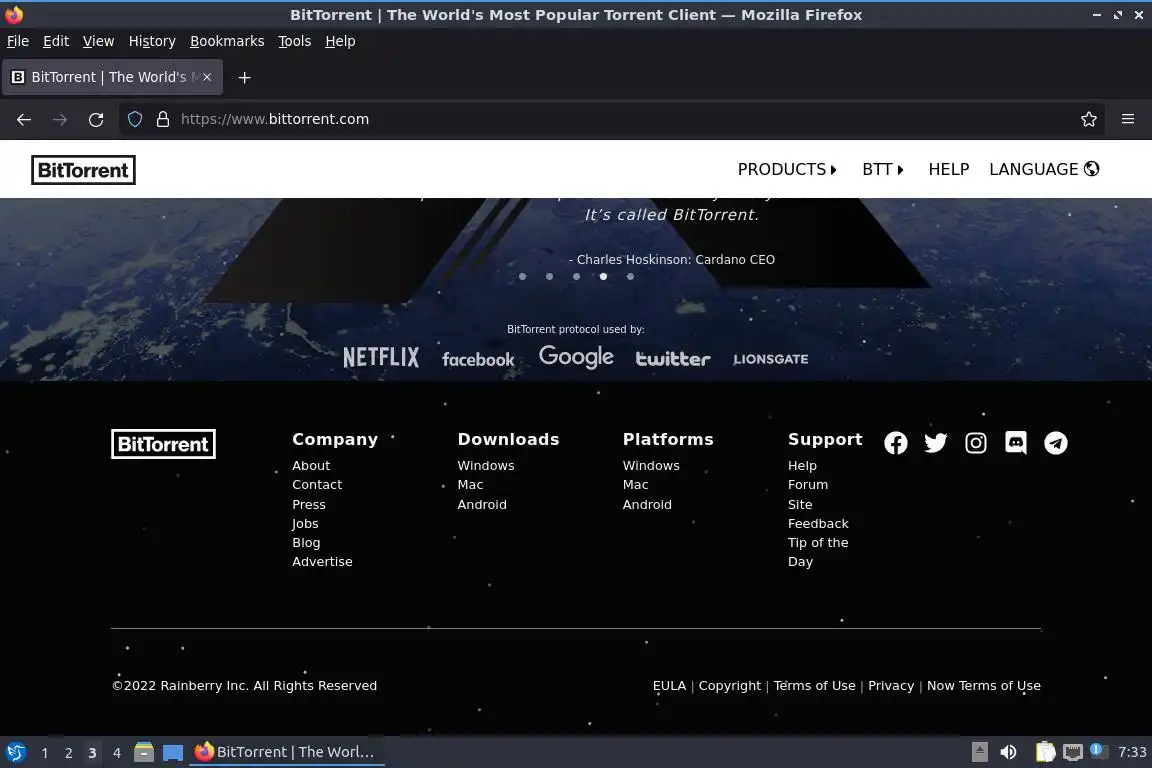The width and height of the screenshot is (1152, 768).
Task: Select the fourth active carousel dot
Action: 603,276
